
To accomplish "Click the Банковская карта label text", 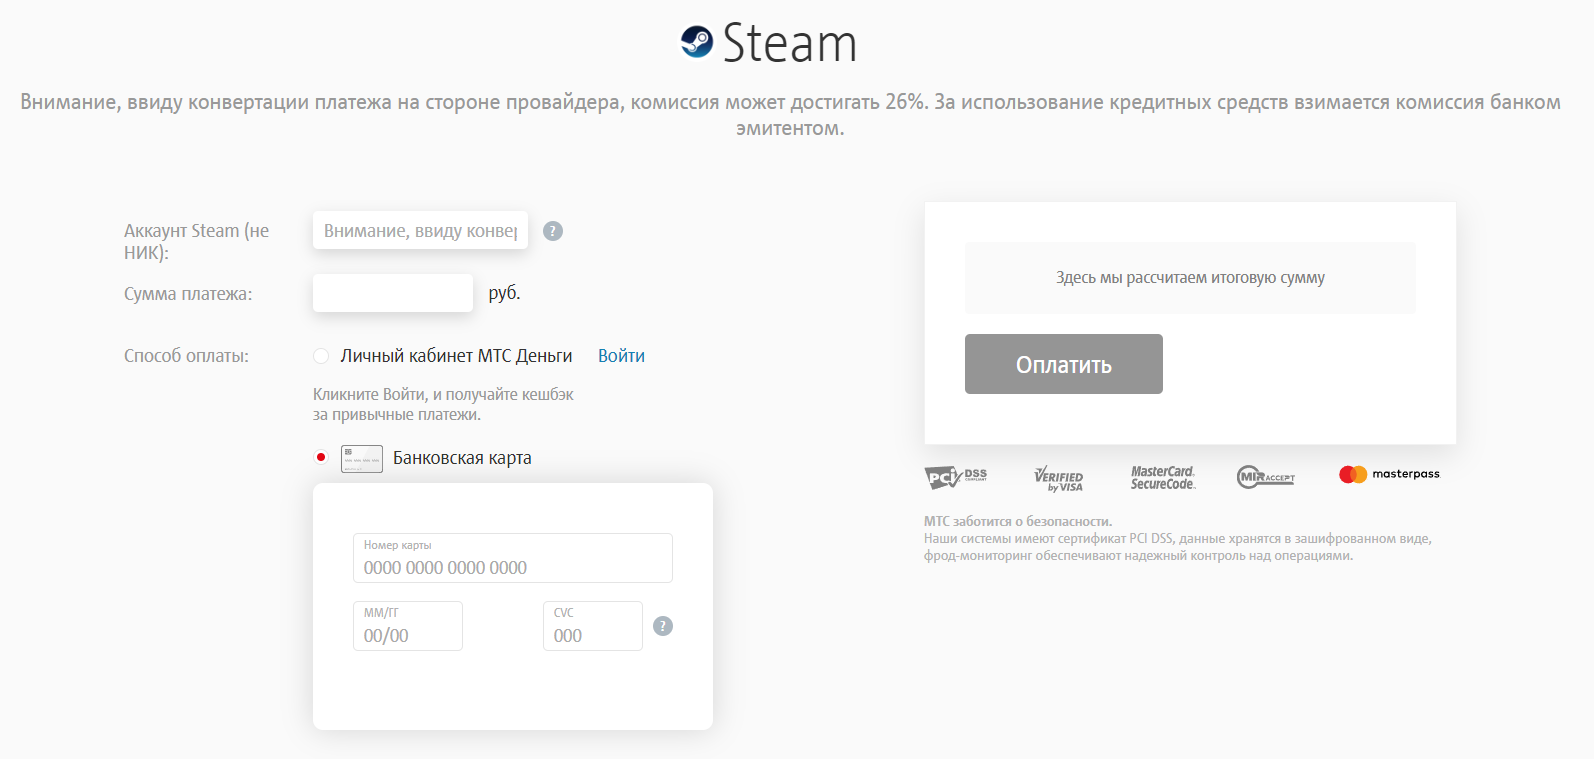I will [x=462, y=458].
